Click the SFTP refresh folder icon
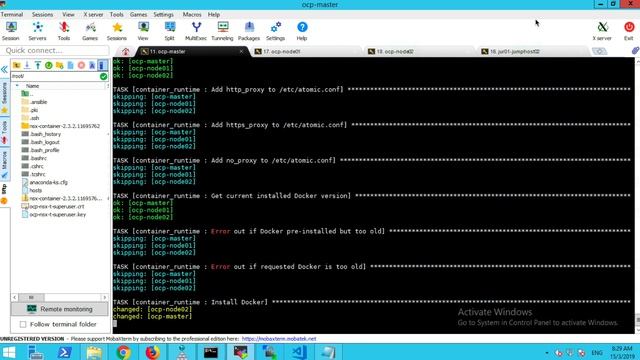This screenshot has height=360, width=640. pyautogui.click(x=49, y=65)
